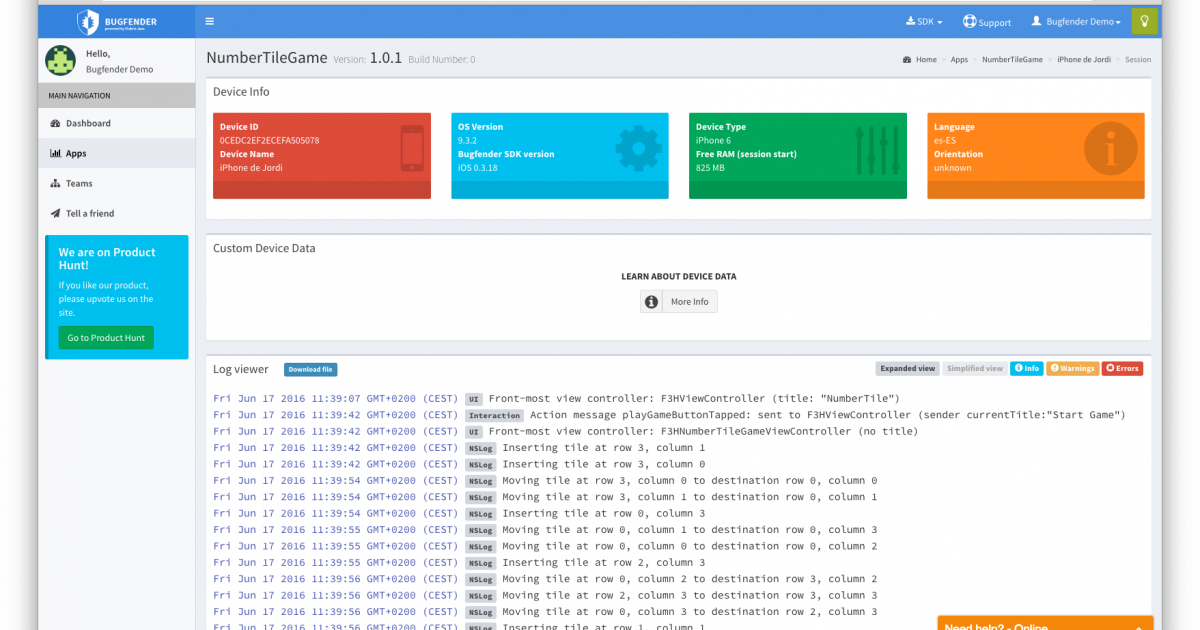Click the 'Inserting tile at row 3, column 1' log
The image size is (1200, 630).
(604, 448)
